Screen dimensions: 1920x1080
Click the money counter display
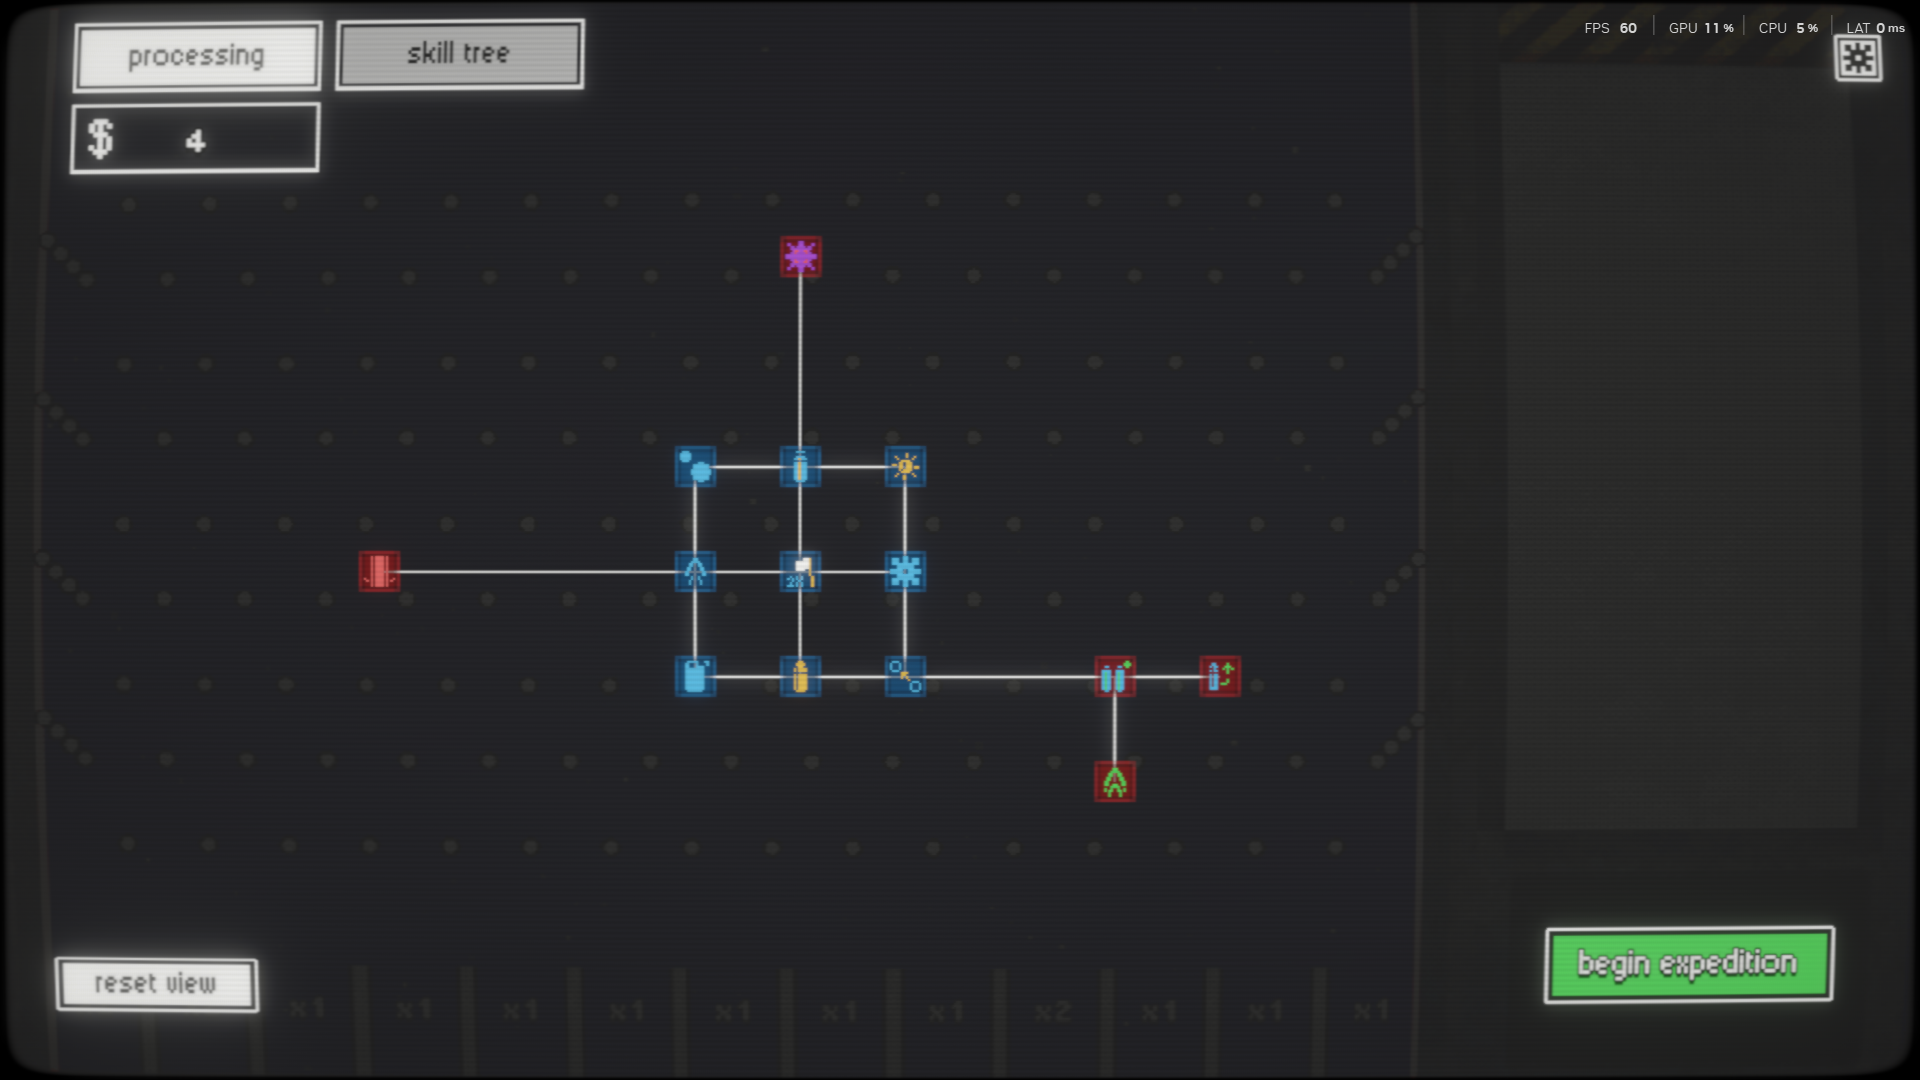tap(195, 139)
